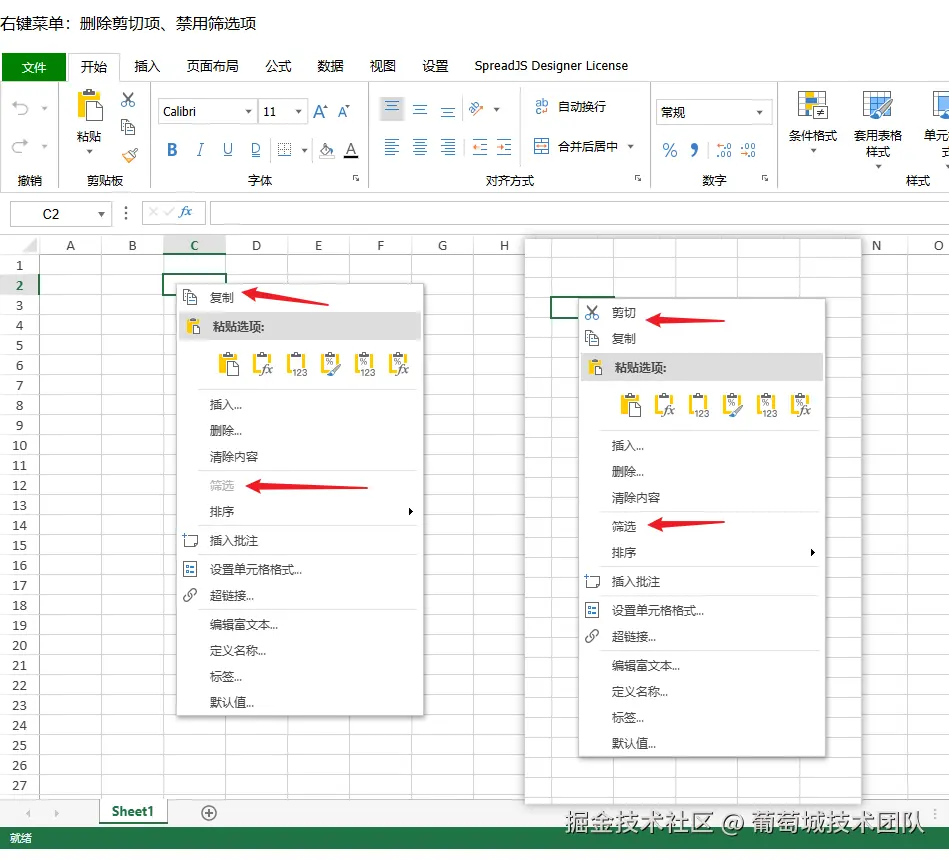Switch to the 公式 ribbon tab
This screenshot has height=860, width=949.
[x=278, y=66]
